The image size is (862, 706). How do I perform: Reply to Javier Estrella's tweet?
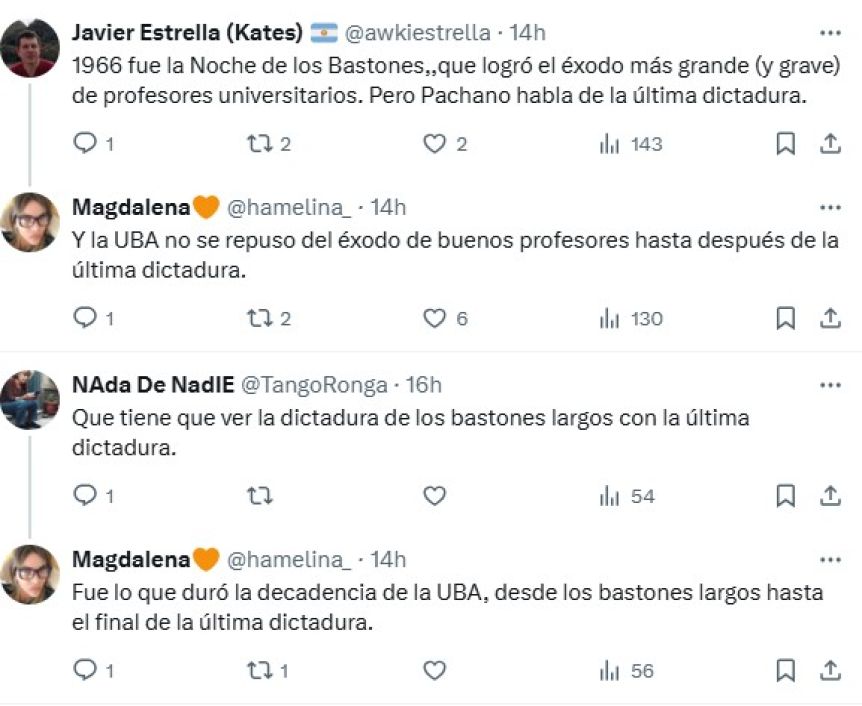point(86,144)
